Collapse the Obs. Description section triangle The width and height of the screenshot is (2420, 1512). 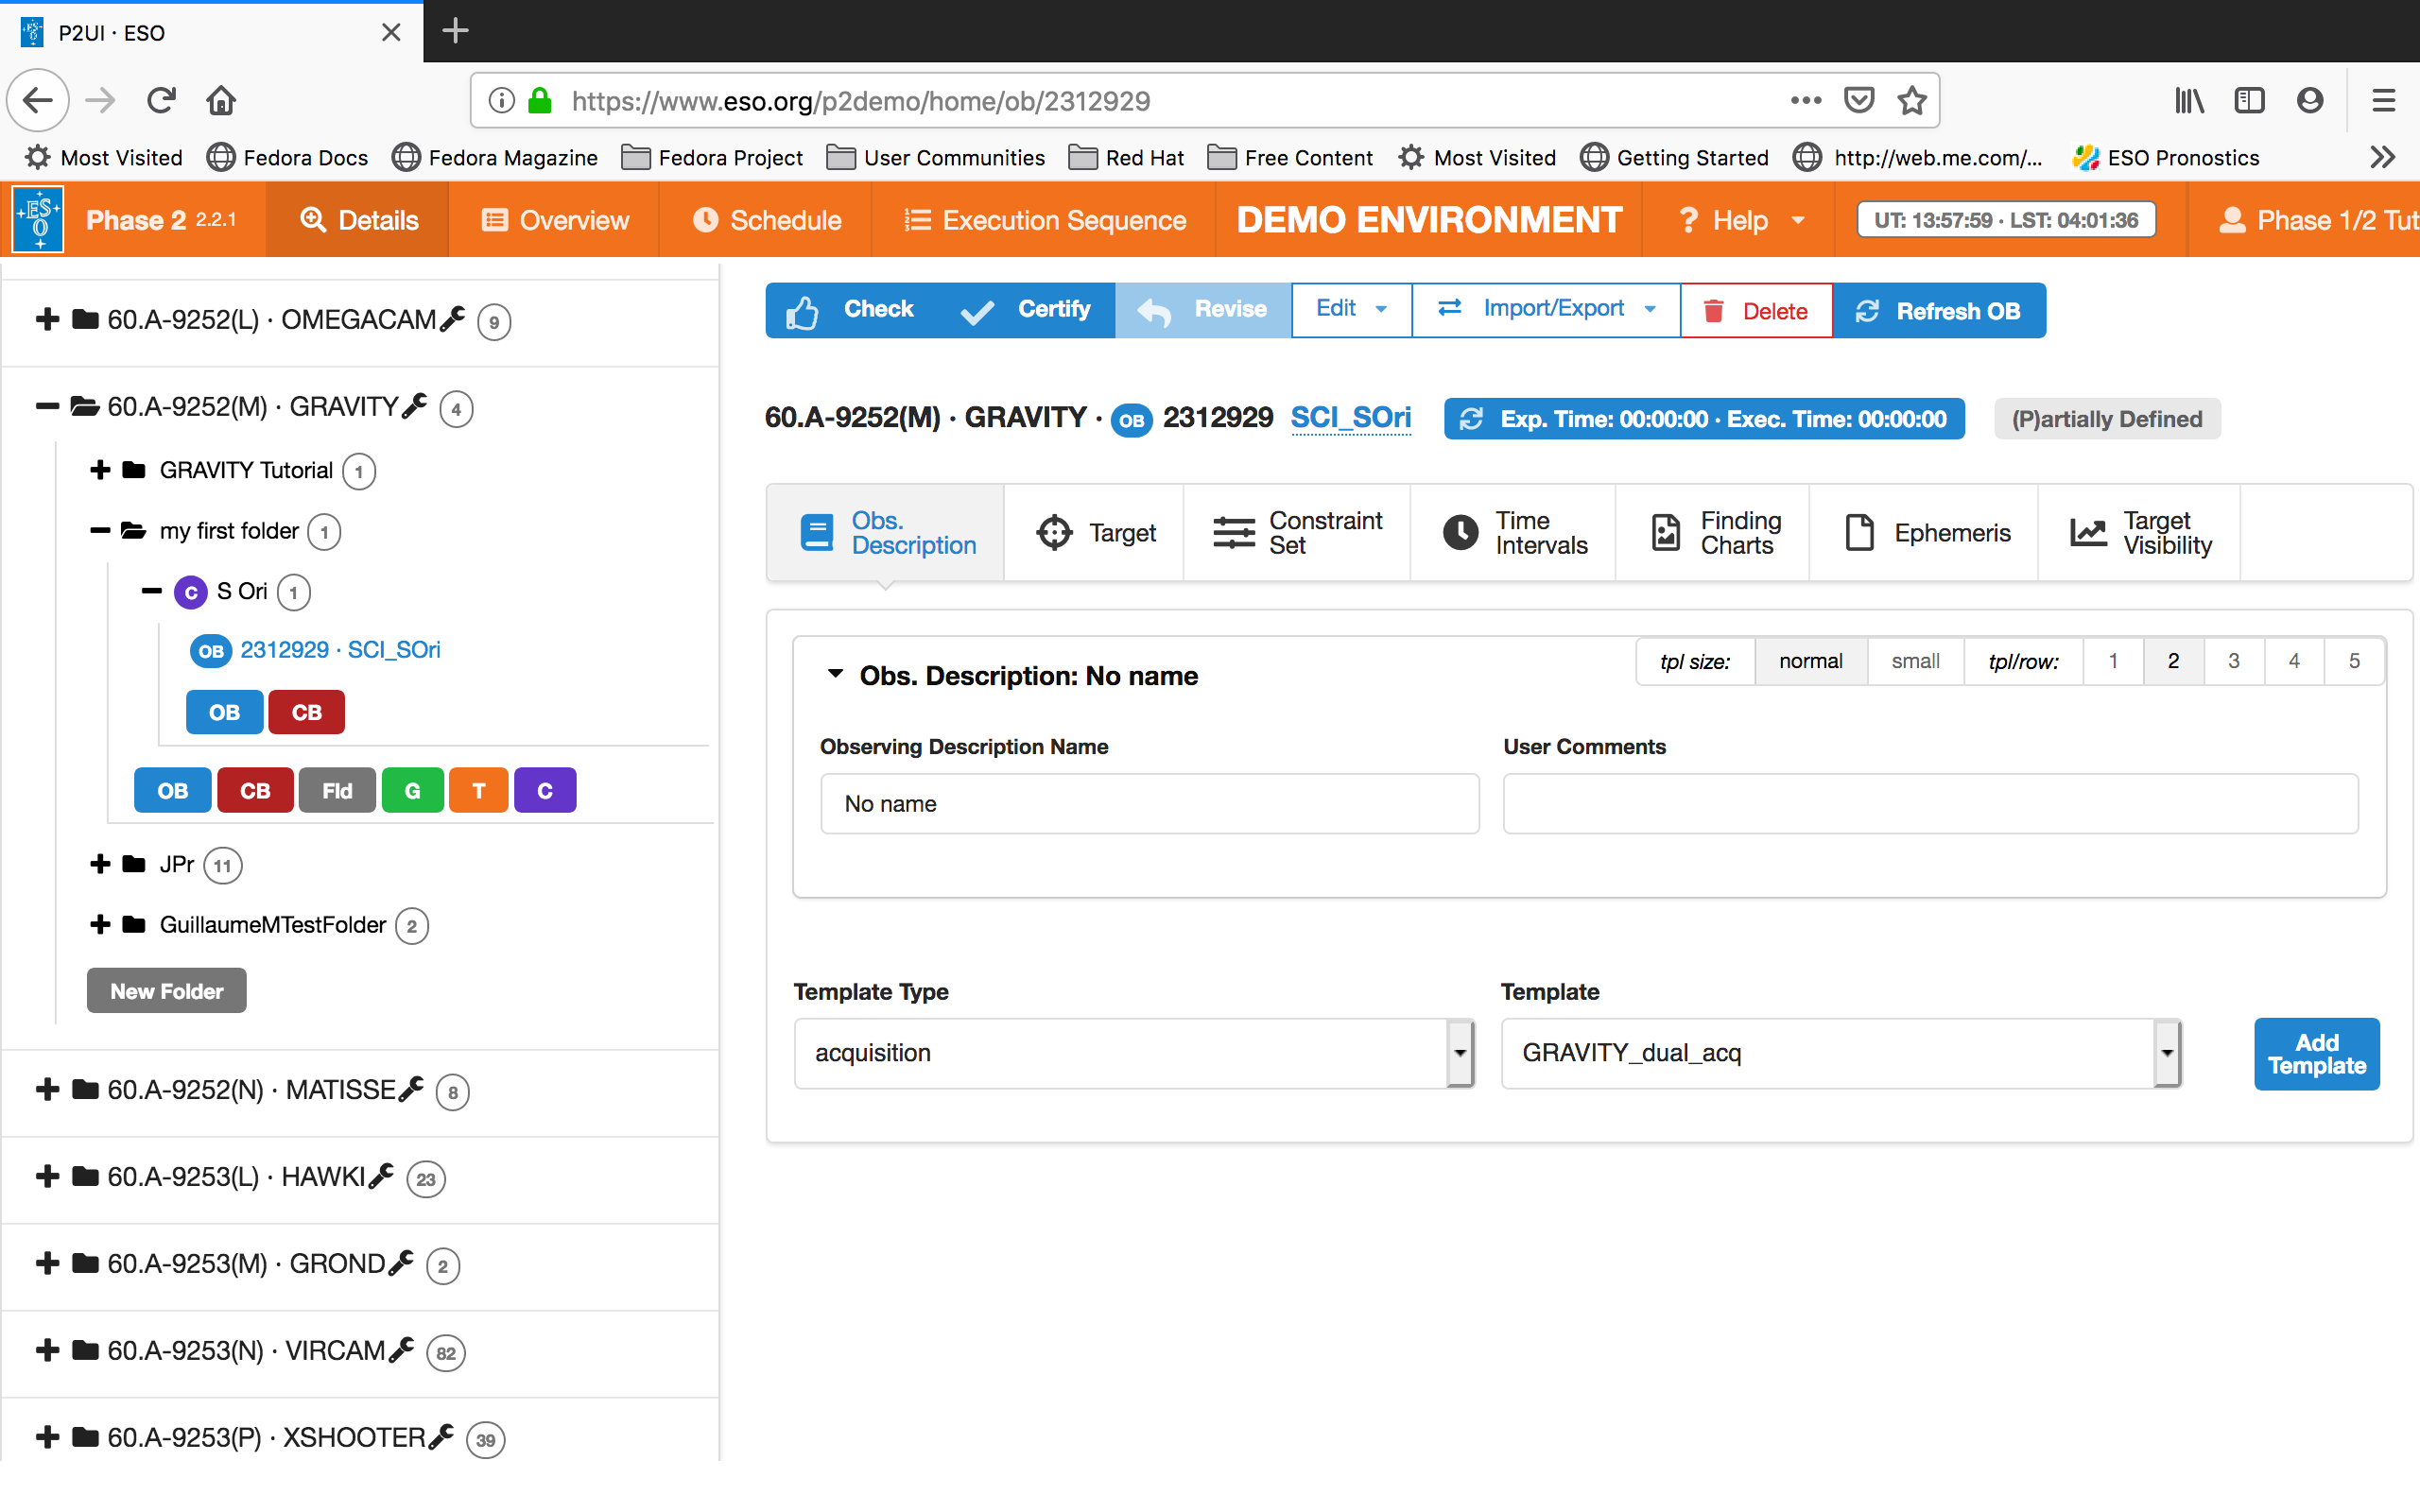tap(835, 674)
